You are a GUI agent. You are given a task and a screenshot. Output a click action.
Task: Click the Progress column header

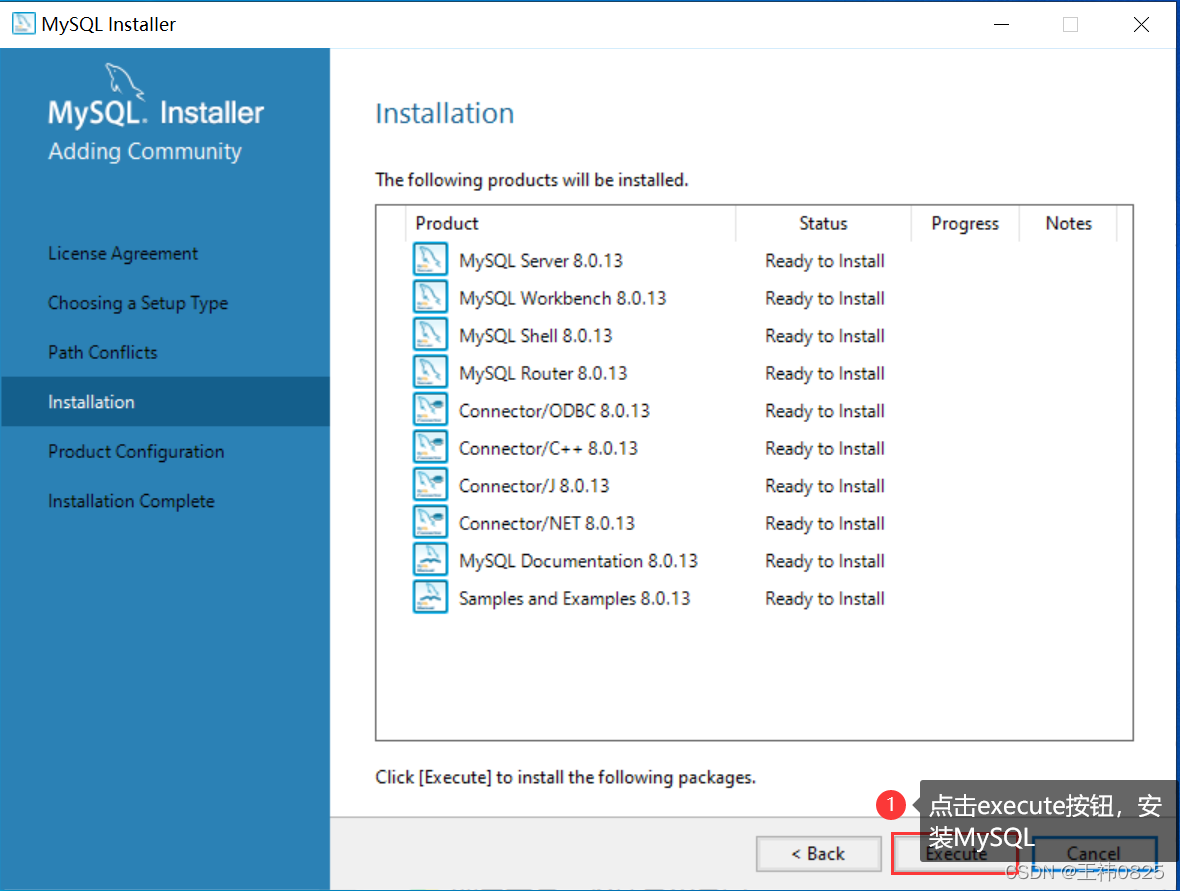tap(965, 224)
